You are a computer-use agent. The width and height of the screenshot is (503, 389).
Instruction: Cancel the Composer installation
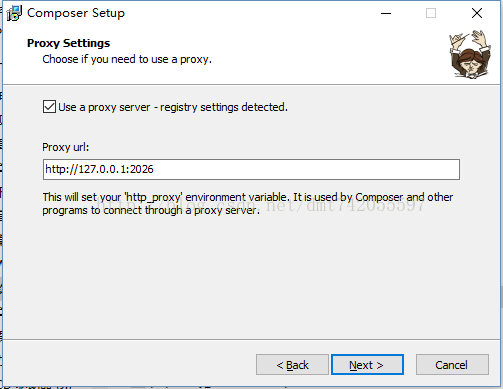452,365
